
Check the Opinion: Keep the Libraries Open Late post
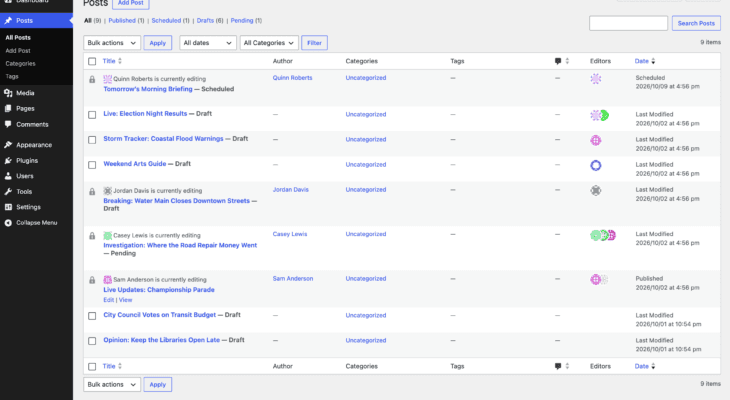pyautogui.click(x=92, y=341)
